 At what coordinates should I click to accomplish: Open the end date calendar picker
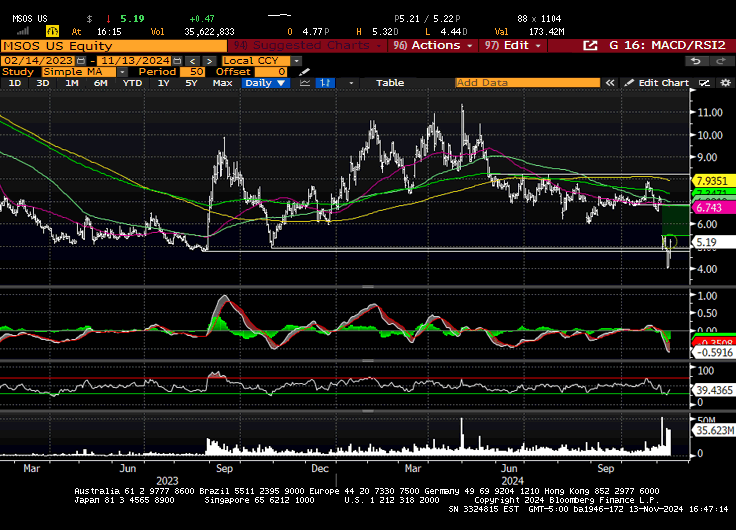[x=177, y=61]
